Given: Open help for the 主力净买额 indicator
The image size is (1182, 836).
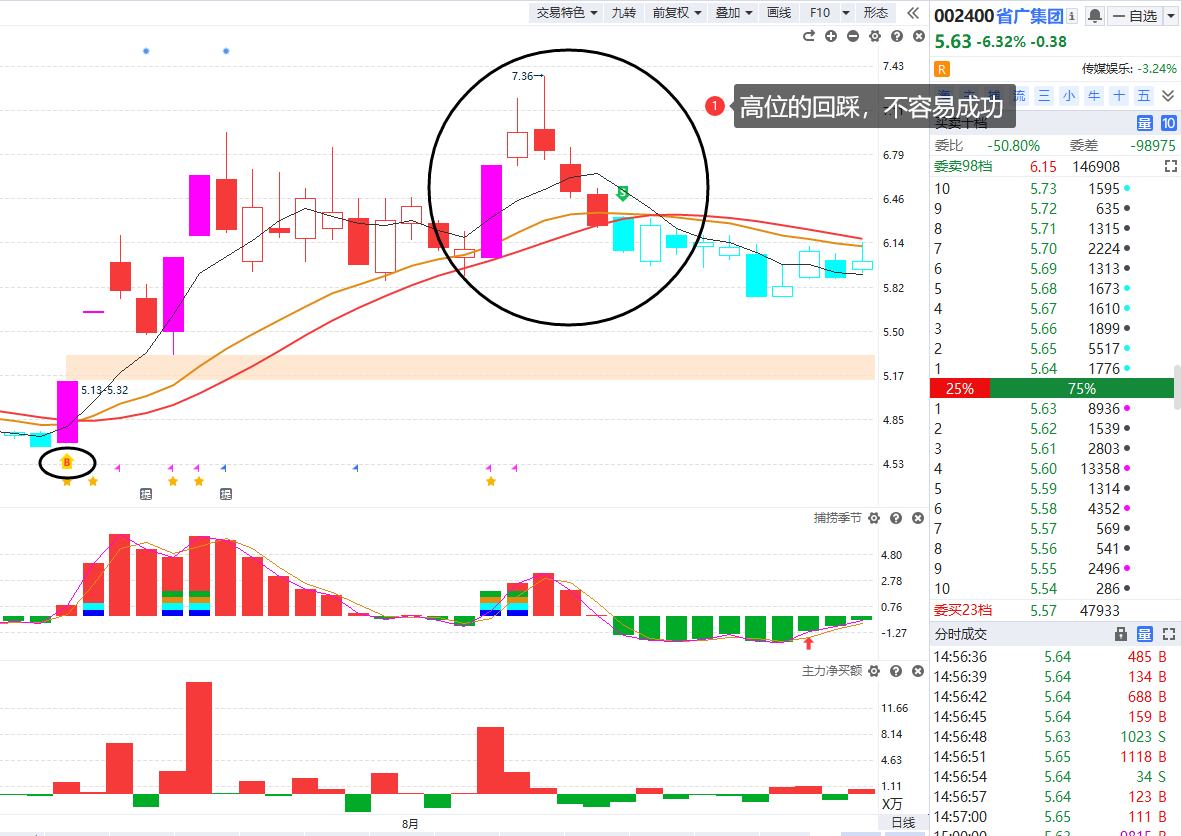Looking at the screenshot, I should click(x=896, y=671).
